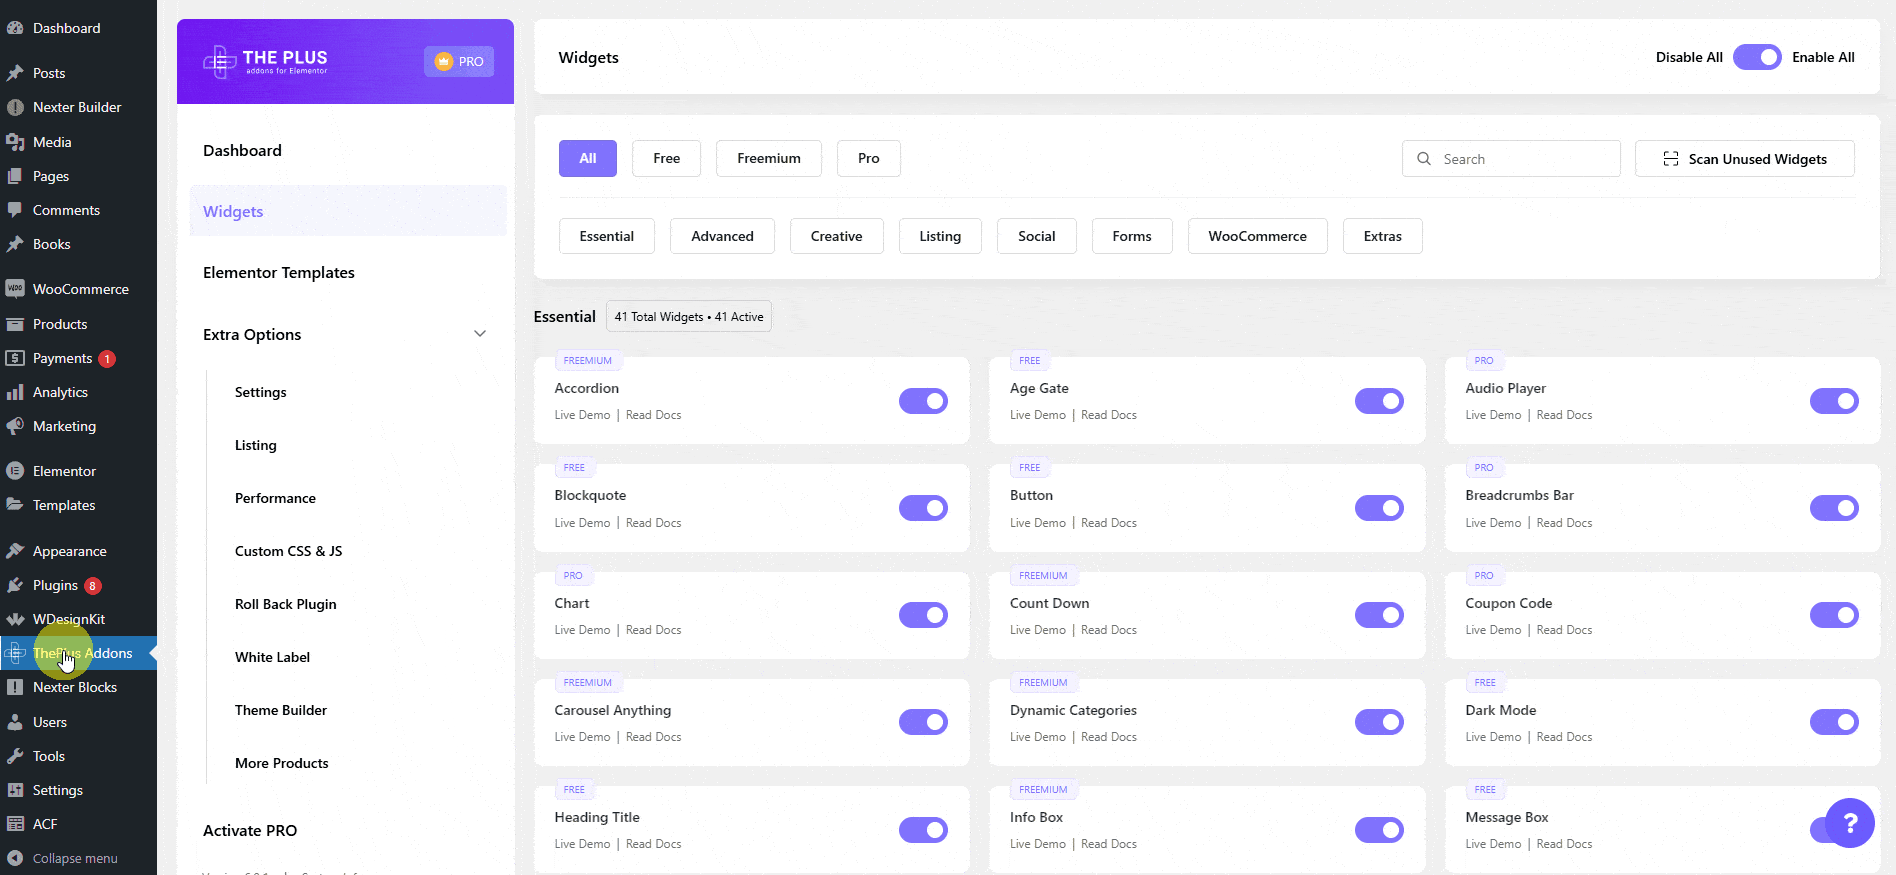Select the All filter tab
The width and height of the screenshot is (1896, 875).
coord(588,158)
